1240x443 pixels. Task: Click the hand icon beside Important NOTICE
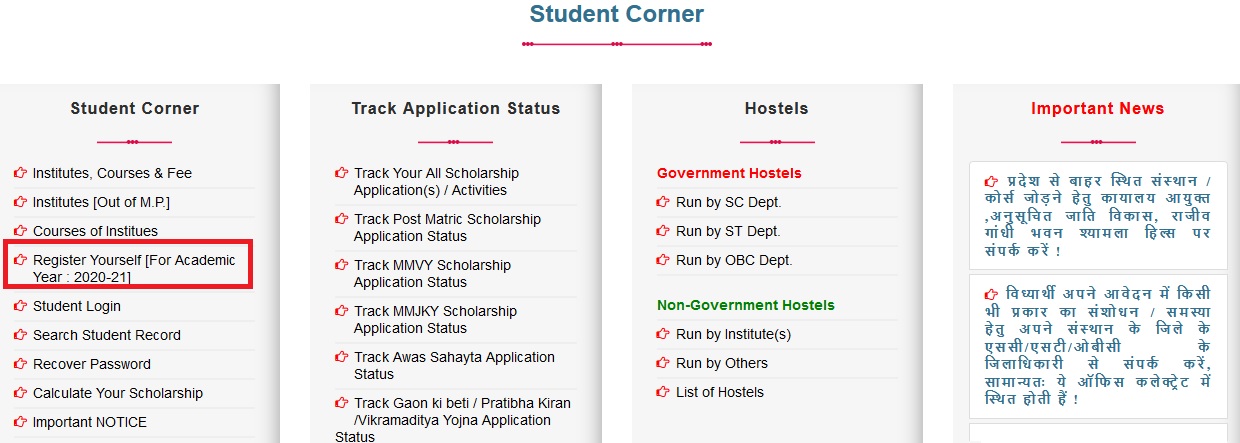(21, 422)
